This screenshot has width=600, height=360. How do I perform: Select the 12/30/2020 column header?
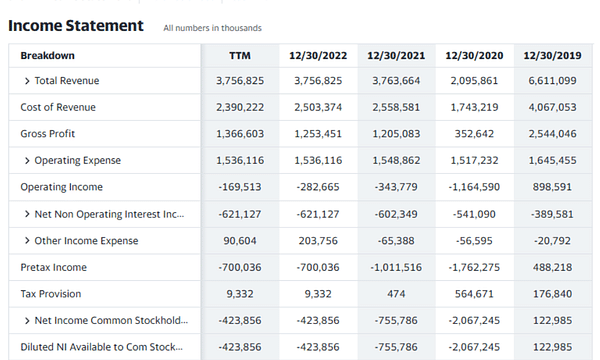474,56
